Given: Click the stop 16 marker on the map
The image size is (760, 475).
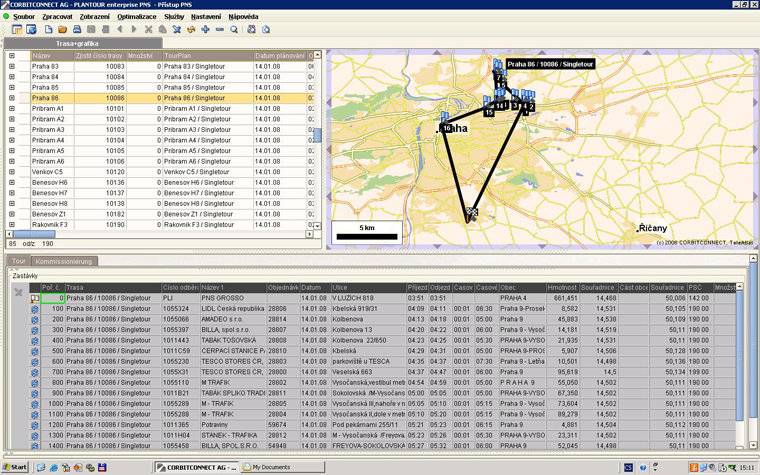Looking at the screenshot, I should 446,128.
